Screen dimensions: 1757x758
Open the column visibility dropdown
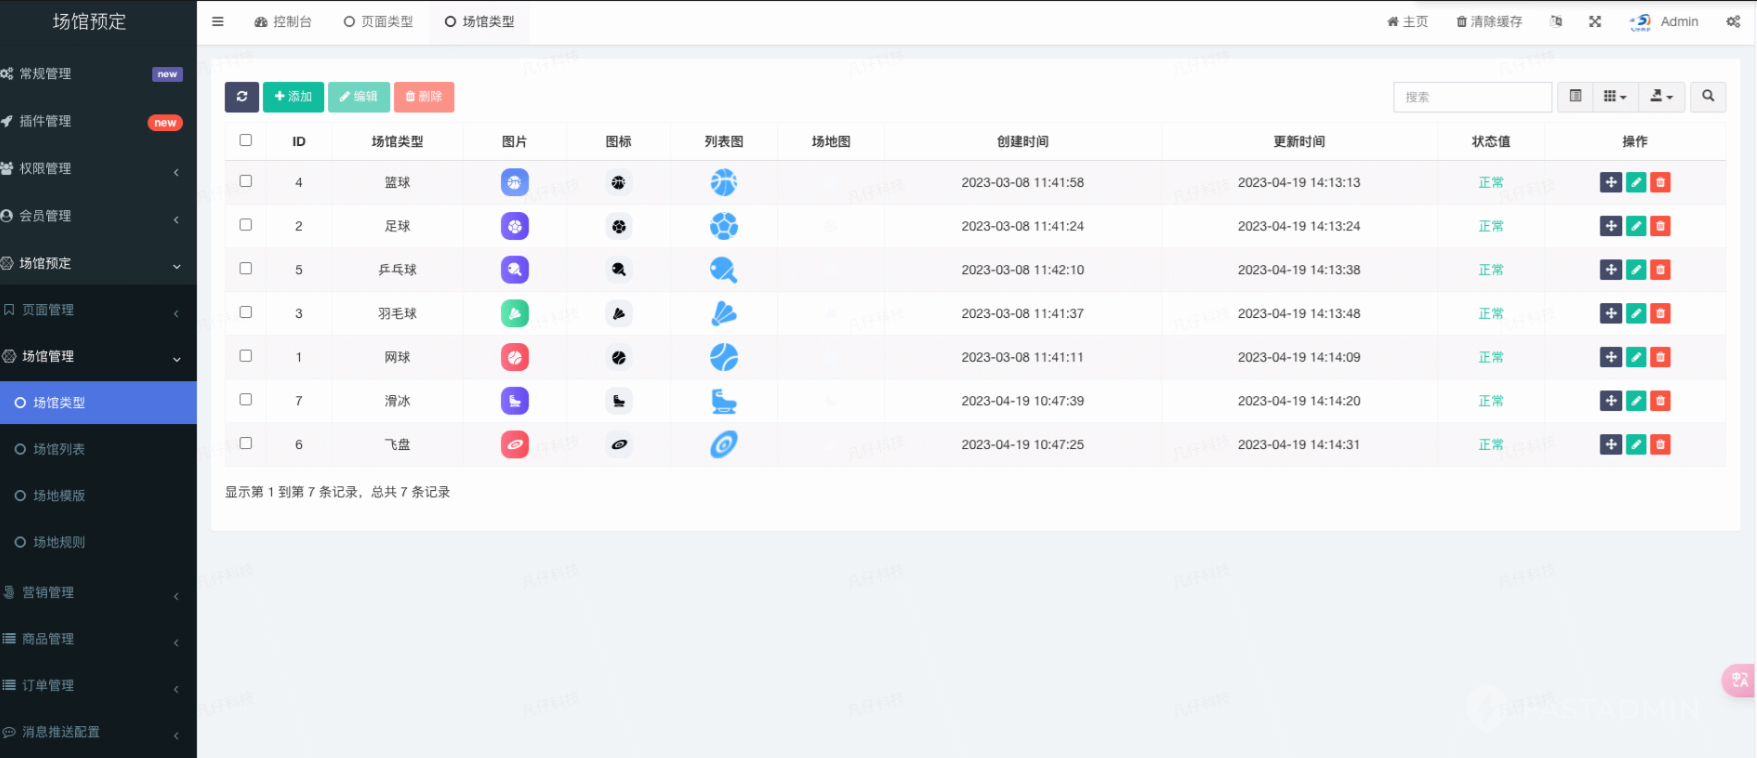point(1614,97)
